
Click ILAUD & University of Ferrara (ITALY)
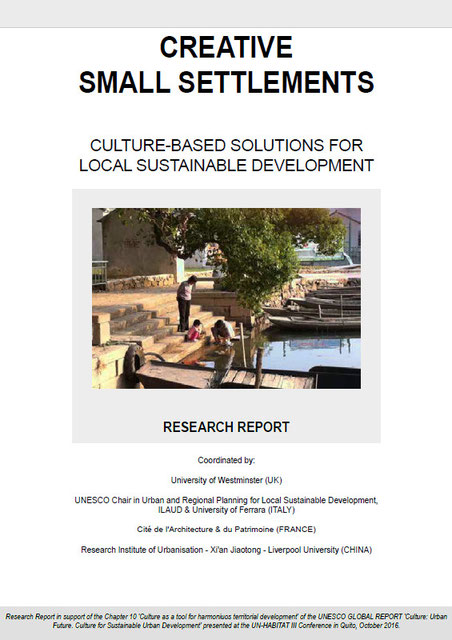pos(226,510)
